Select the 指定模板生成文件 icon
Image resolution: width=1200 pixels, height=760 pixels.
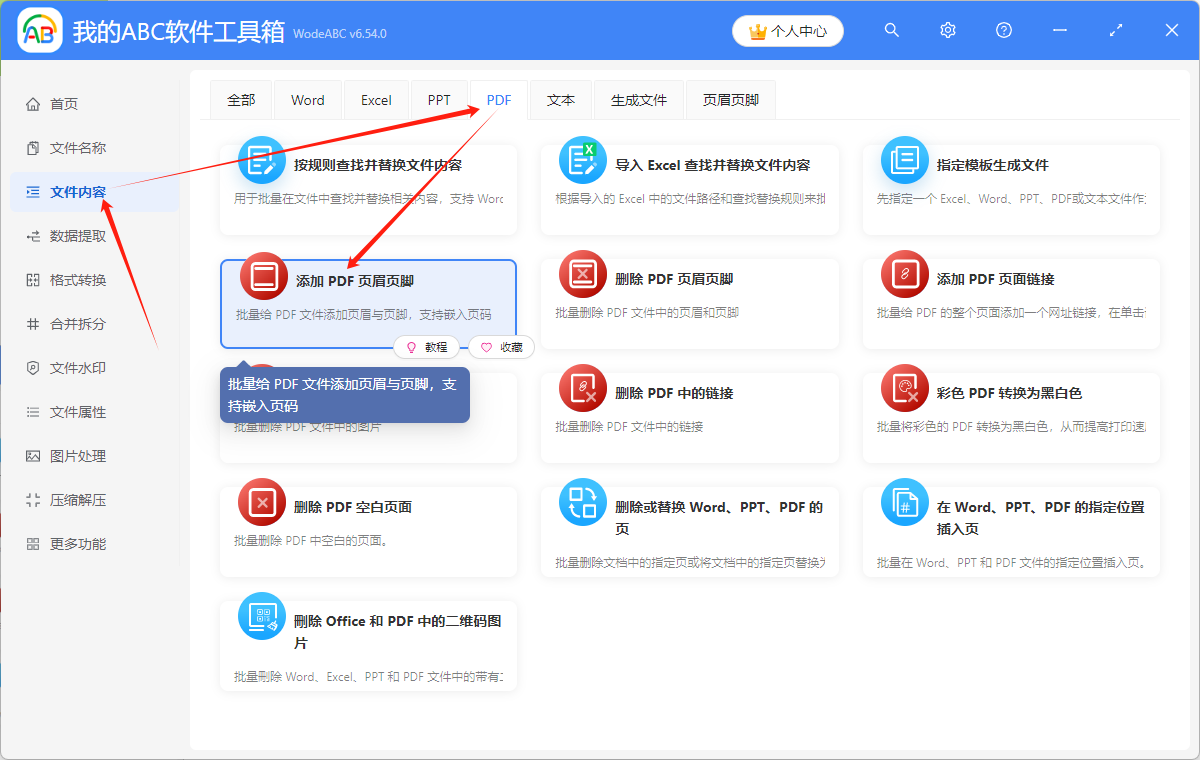(904, 159)
